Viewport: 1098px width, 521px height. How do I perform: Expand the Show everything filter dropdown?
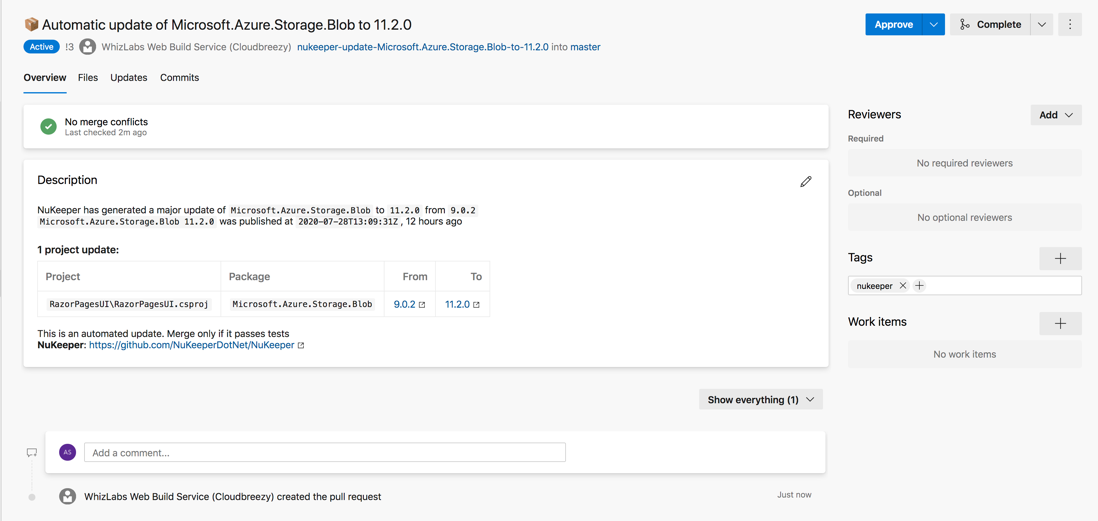(760, 400)
